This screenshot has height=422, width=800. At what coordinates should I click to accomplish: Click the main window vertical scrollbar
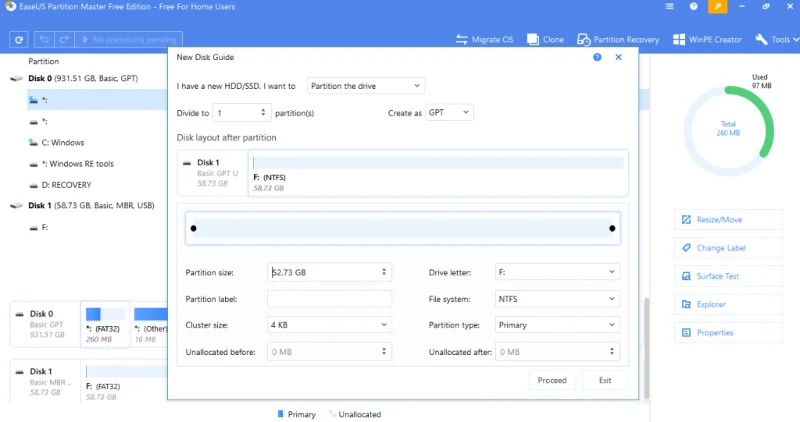tap(646, 347)
